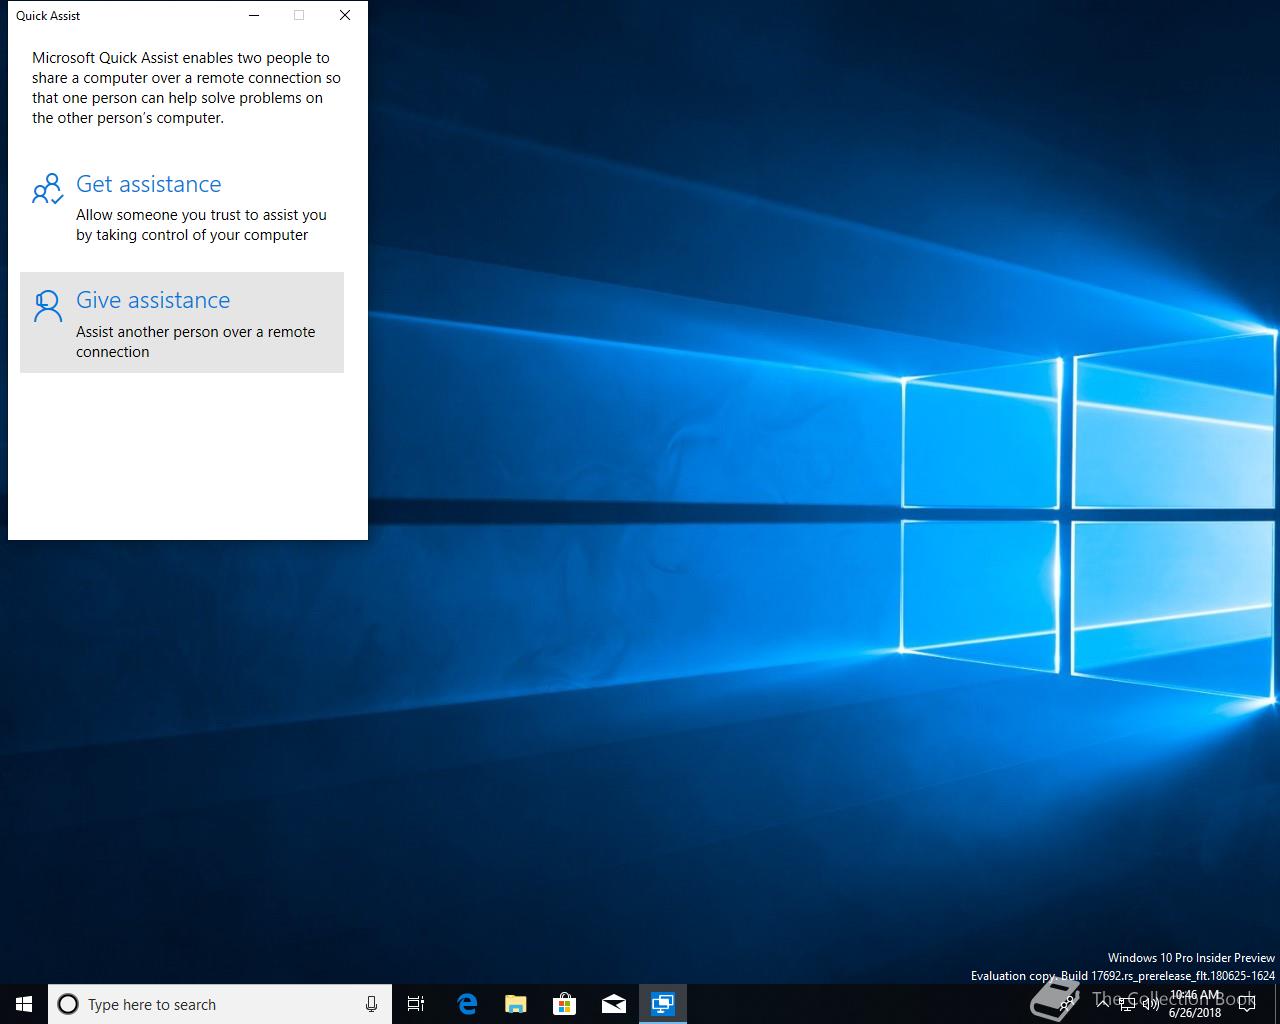Click the Quick Assist taskbar icon
Screen dimensions: 1280x1024
coord(662,1004)
